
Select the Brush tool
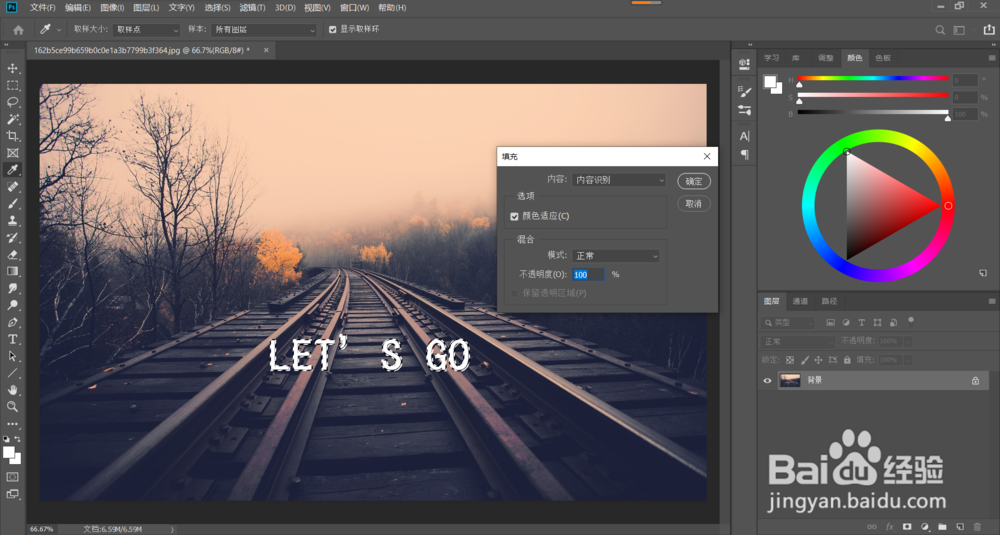(x=12, y=204)
